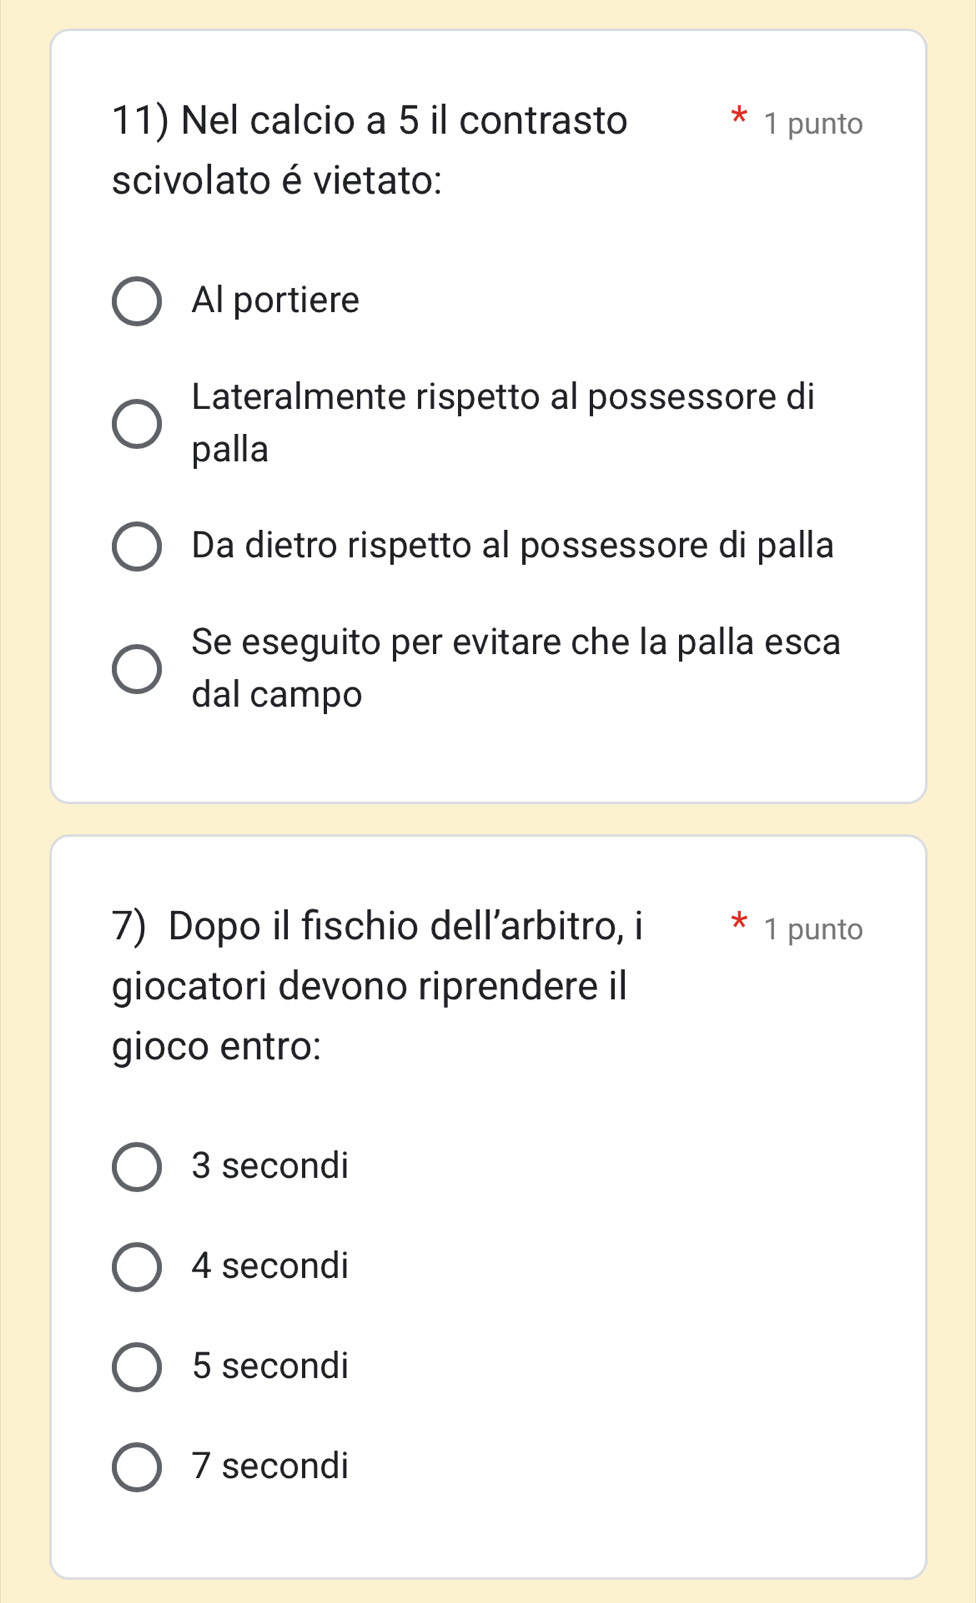Select the '5 secondi' radio button
Image resolution: width=976 pixels, height=1603 pixels.
tap(136, 1367)
